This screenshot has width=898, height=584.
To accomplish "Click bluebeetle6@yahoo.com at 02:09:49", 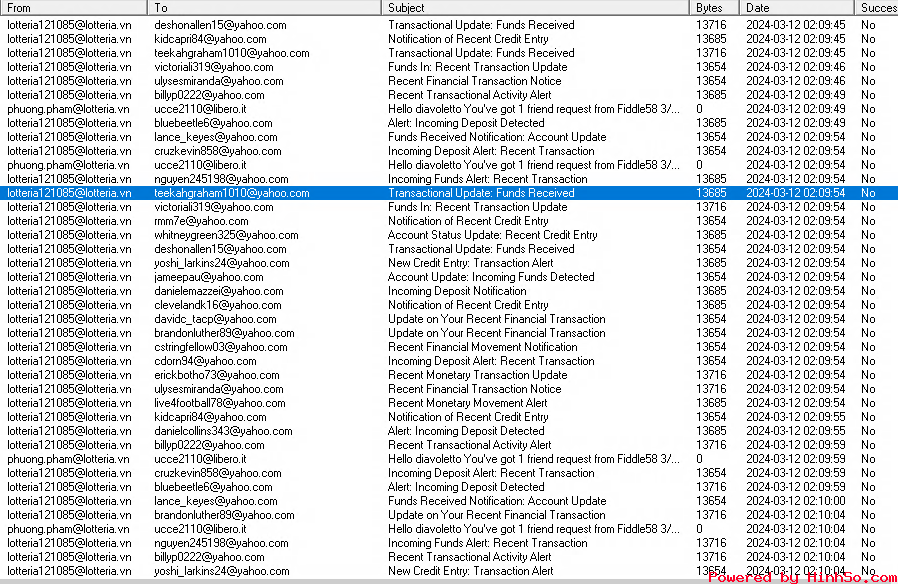I will coord(213,123).
